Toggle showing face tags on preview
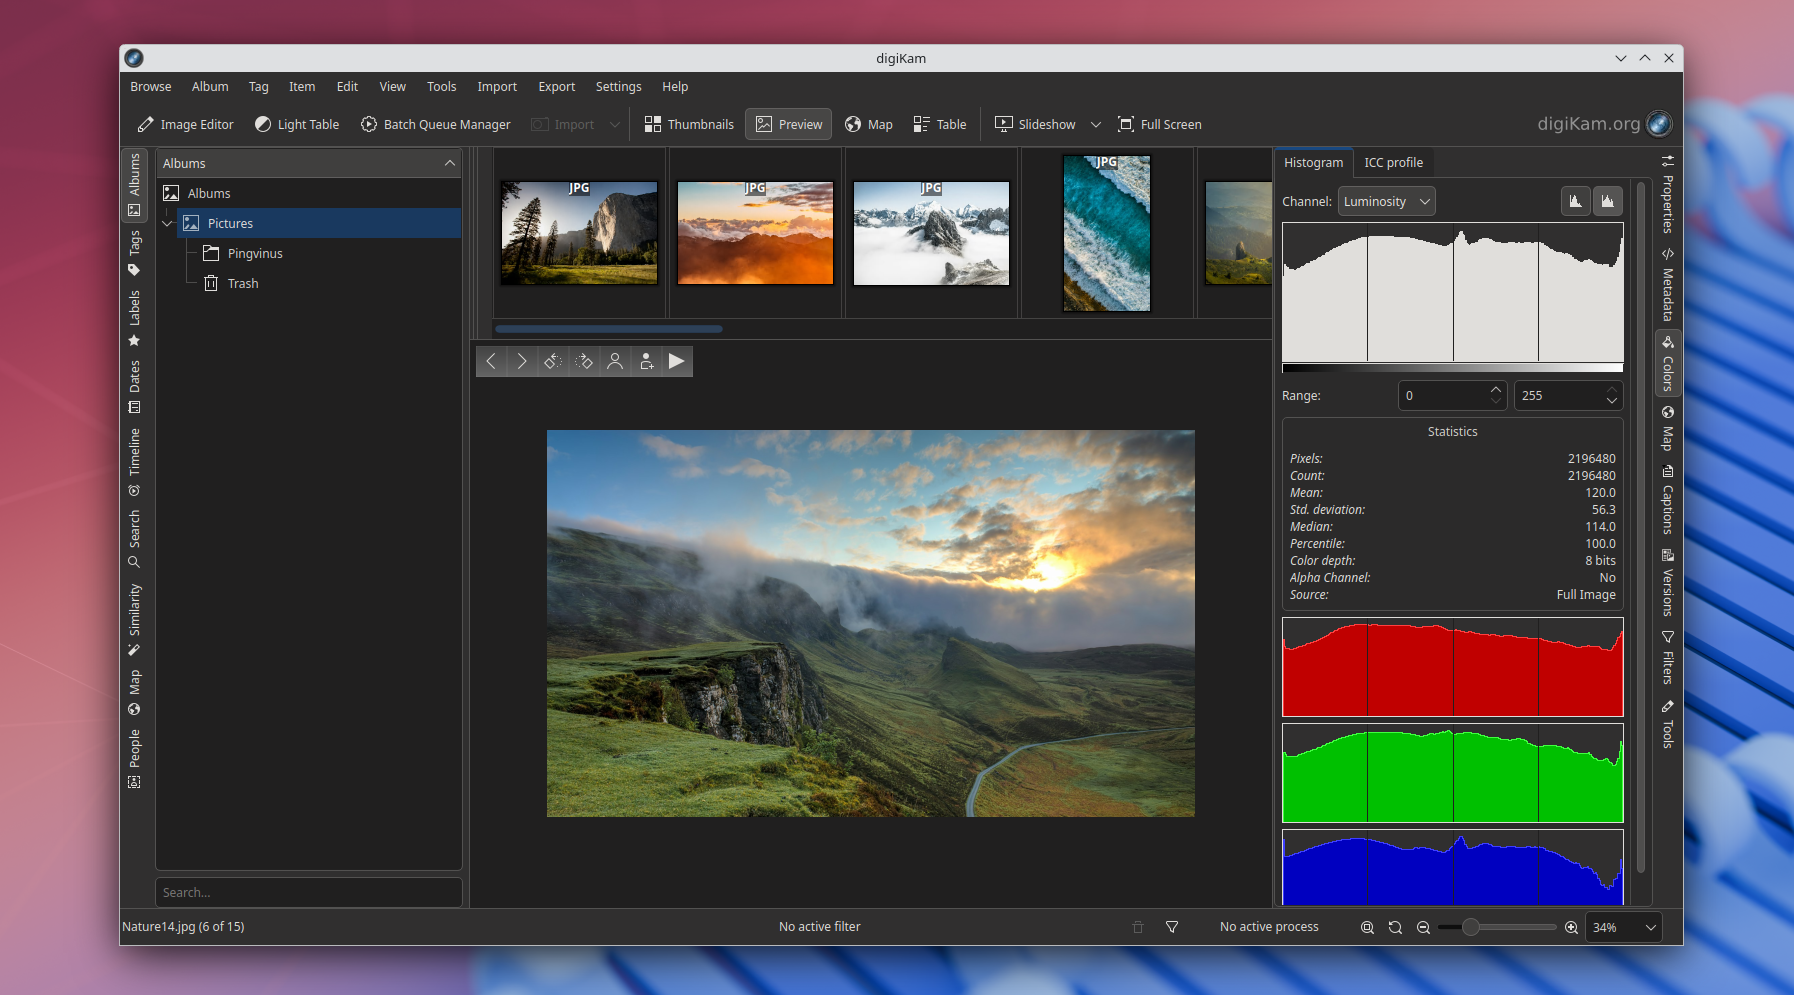Image resolution: width=1794 pixels, height=995 pixels. click(615, 361)
